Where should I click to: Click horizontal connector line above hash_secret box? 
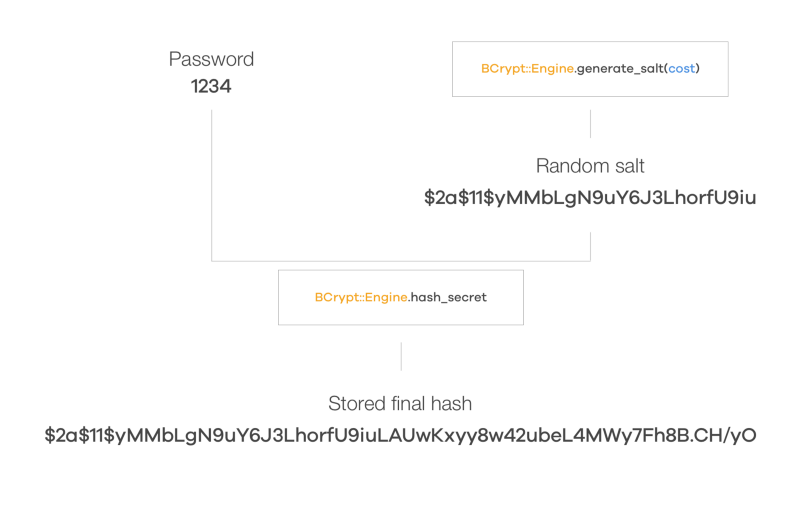401,261
